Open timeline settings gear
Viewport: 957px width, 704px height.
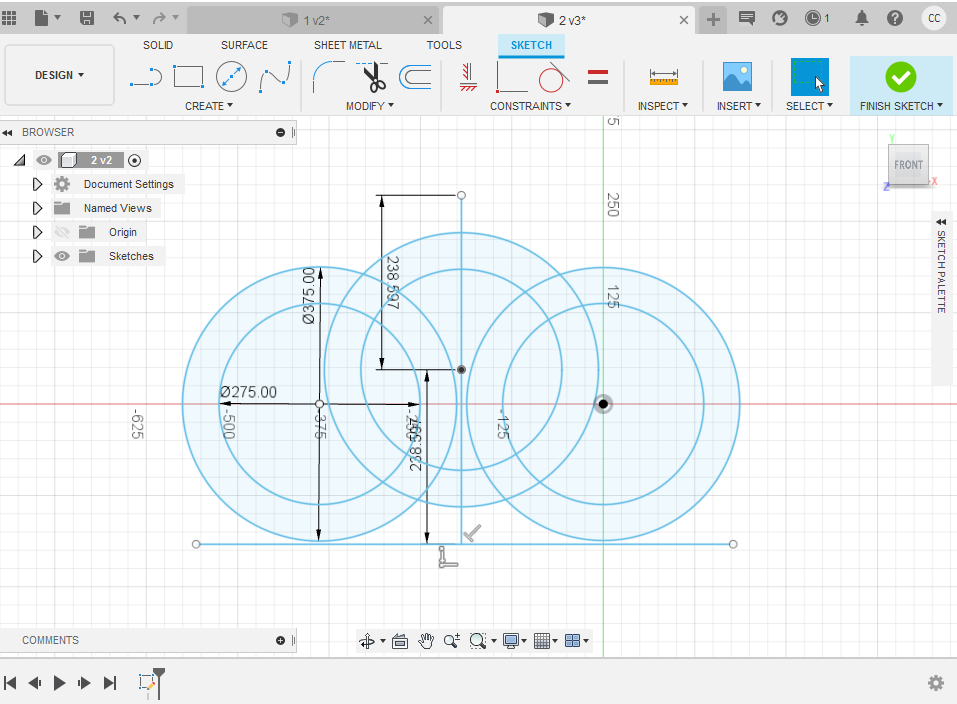tap(936, 683)
